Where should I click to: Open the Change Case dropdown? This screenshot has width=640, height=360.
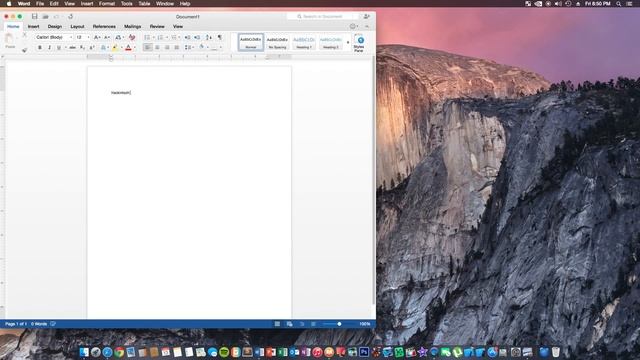click(119, 37)
